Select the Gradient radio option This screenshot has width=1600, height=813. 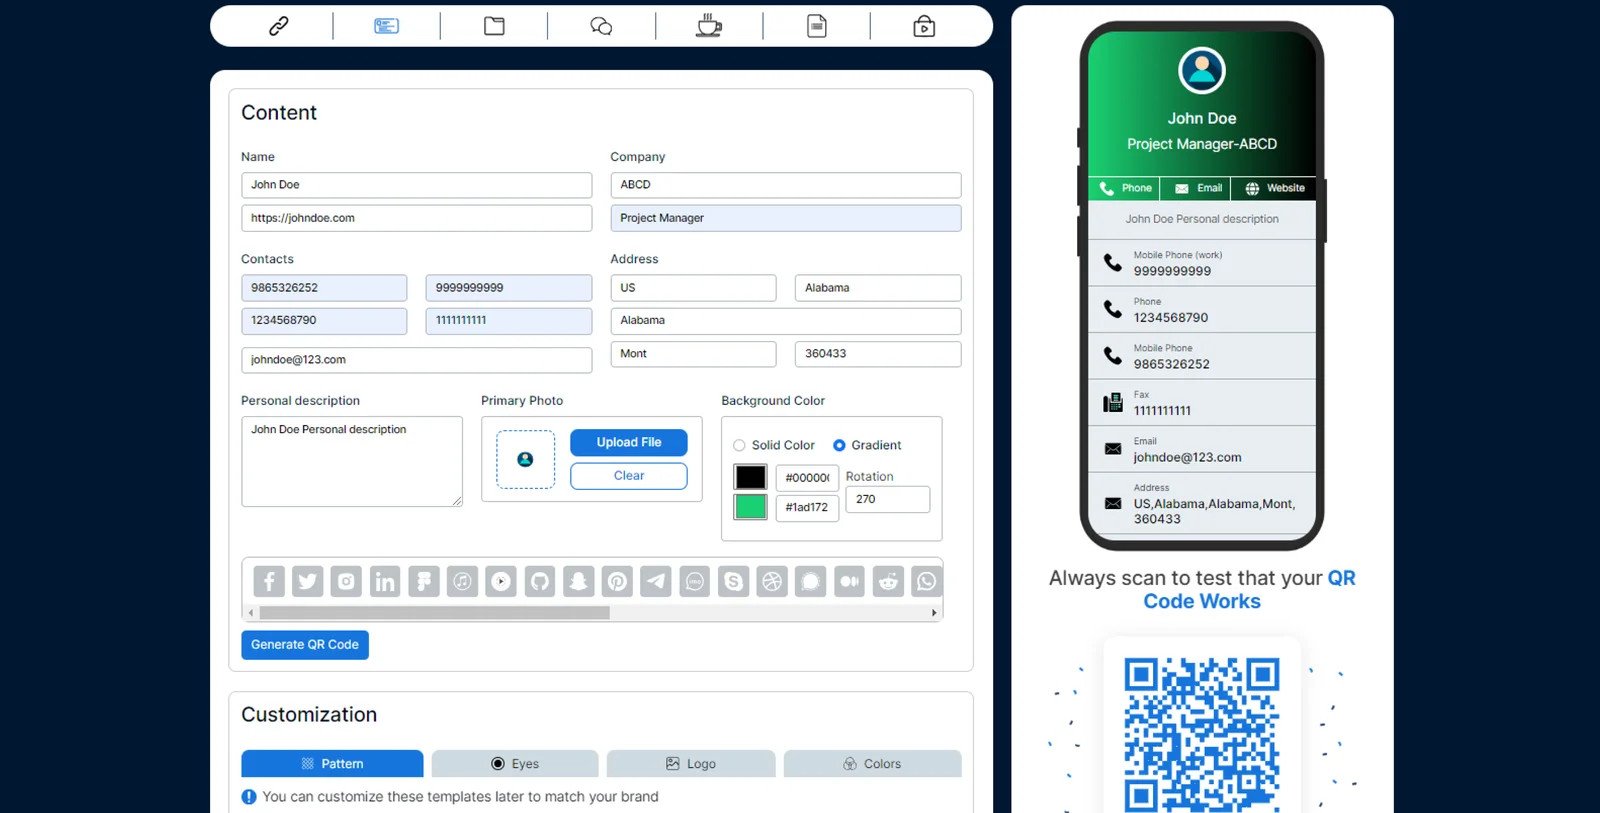click(x=839, y=446)
